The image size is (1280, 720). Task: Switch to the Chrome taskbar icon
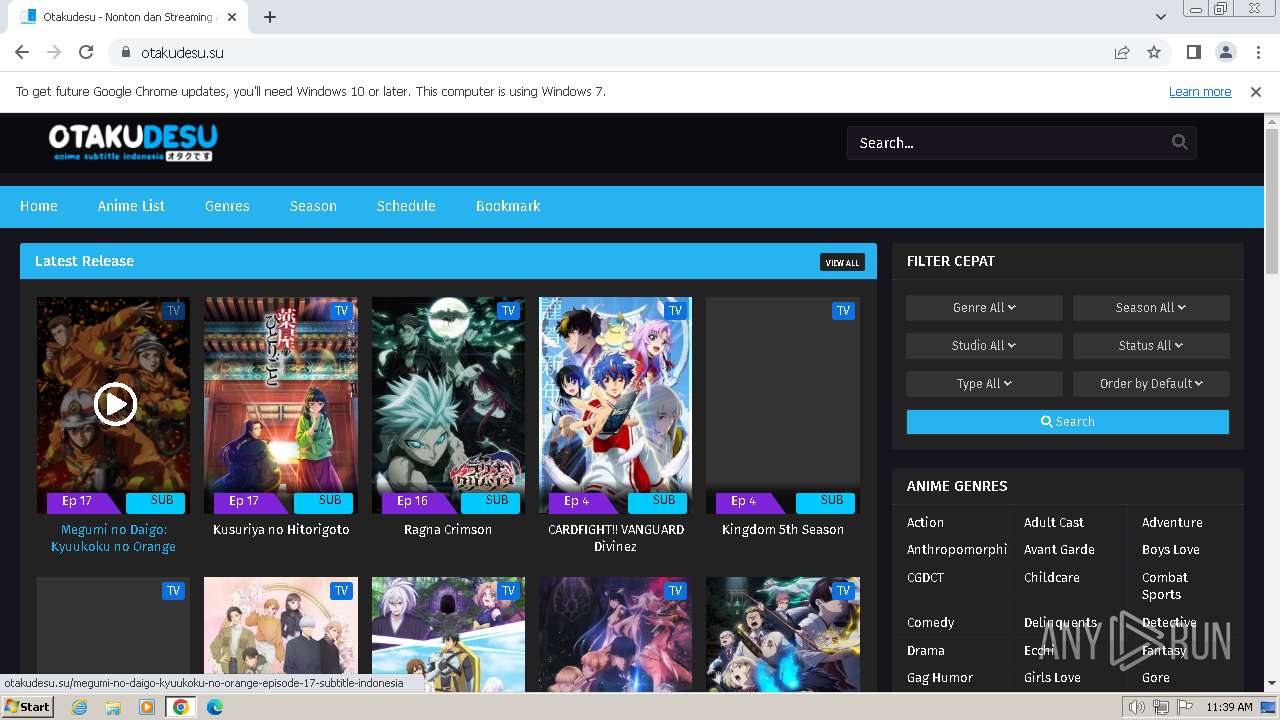(181, 707)
